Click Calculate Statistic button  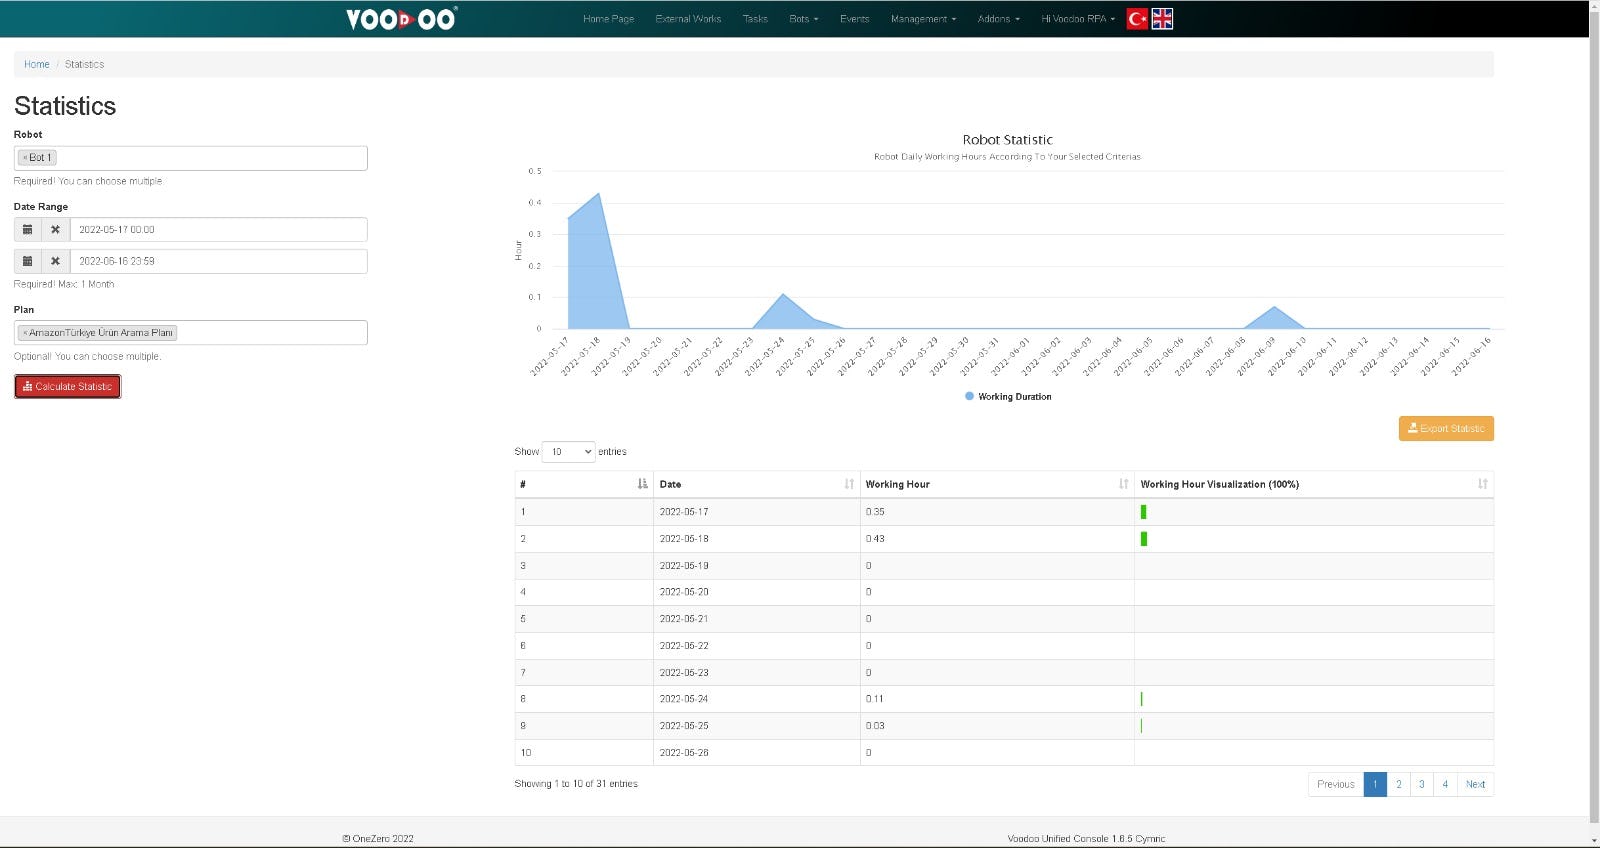tap(67, 386)
